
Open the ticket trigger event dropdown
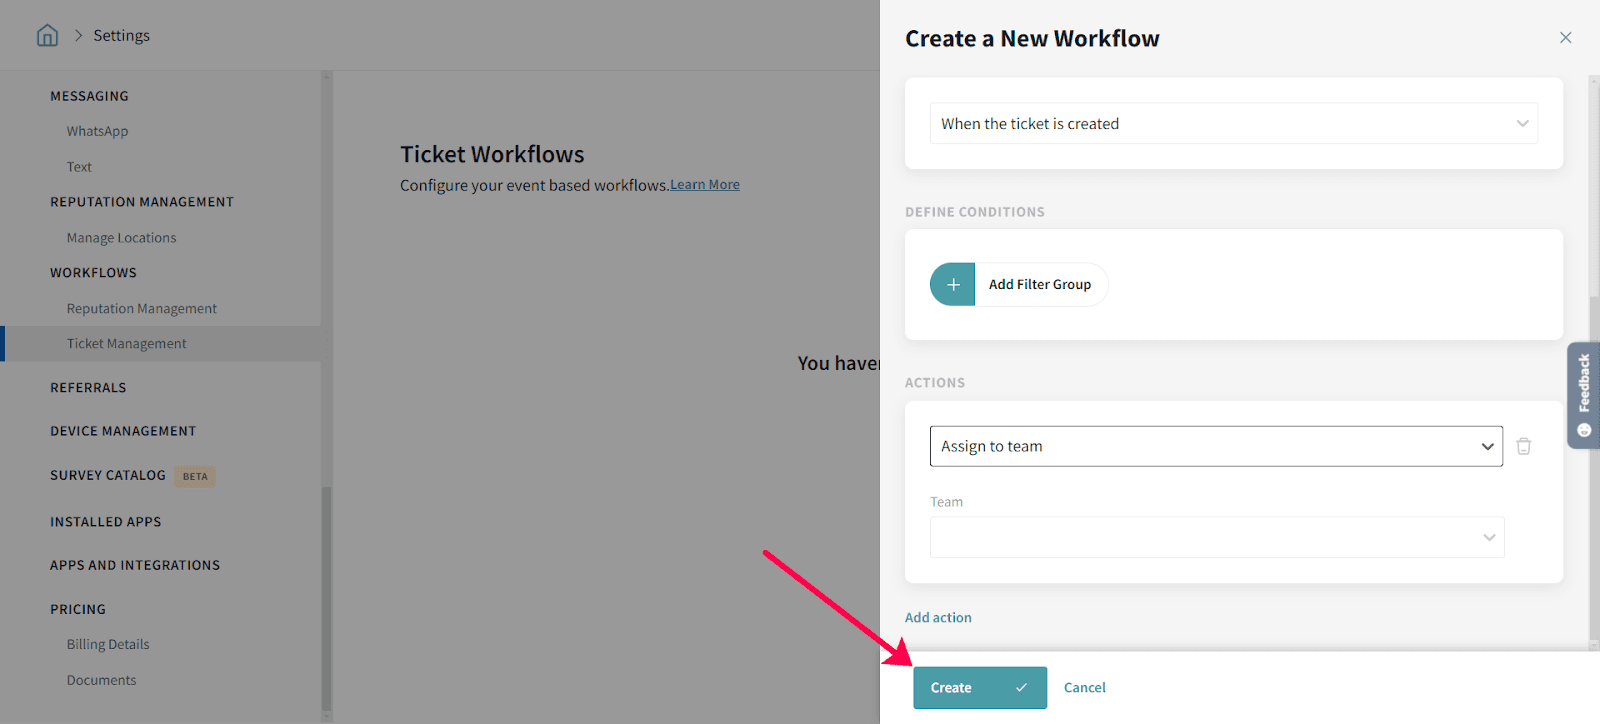[1233, 124]
